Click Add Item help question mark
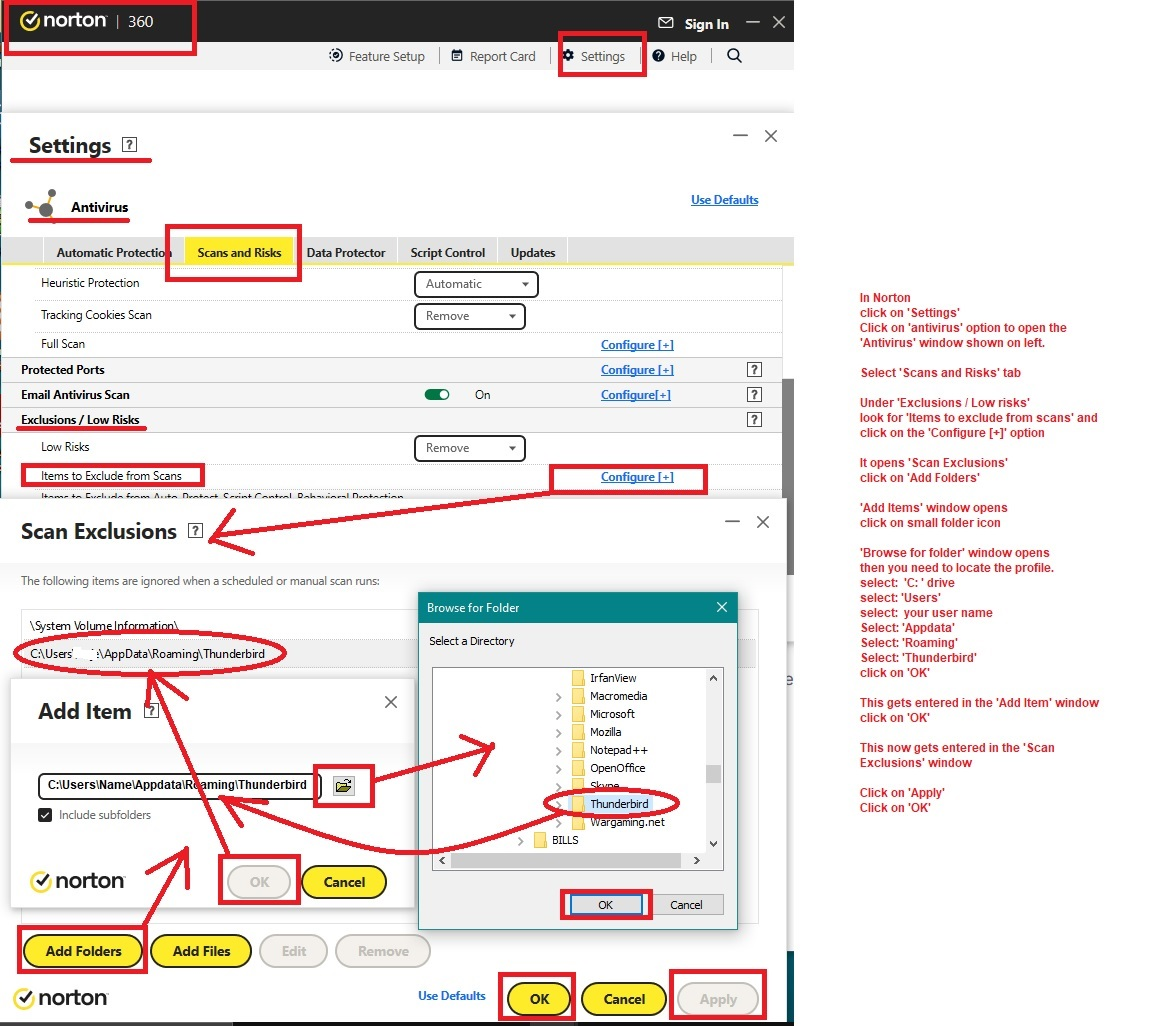 click(x=151, y=711)
